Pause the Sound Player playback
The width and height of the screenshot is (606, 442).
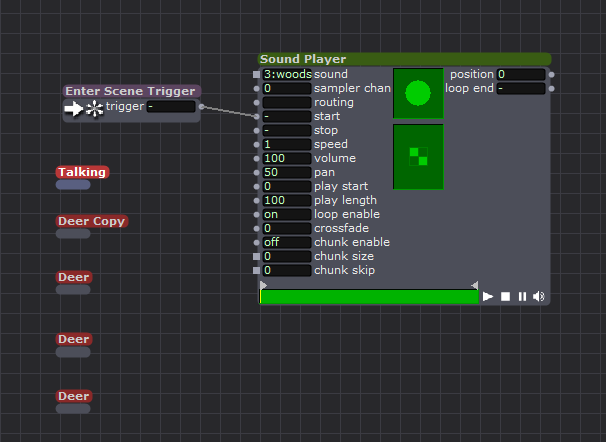click(x=522, y=297)
